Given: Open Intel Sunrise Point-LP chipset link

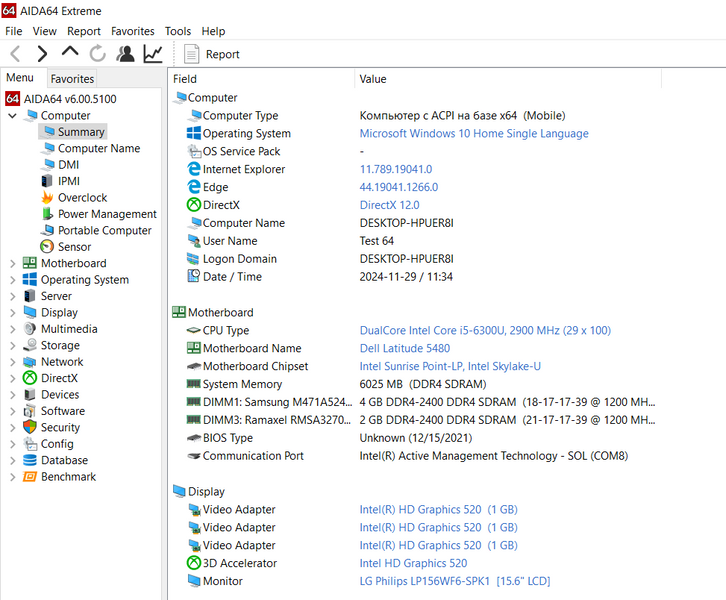Looking at the screenshot, I should [x=450, y=366].
